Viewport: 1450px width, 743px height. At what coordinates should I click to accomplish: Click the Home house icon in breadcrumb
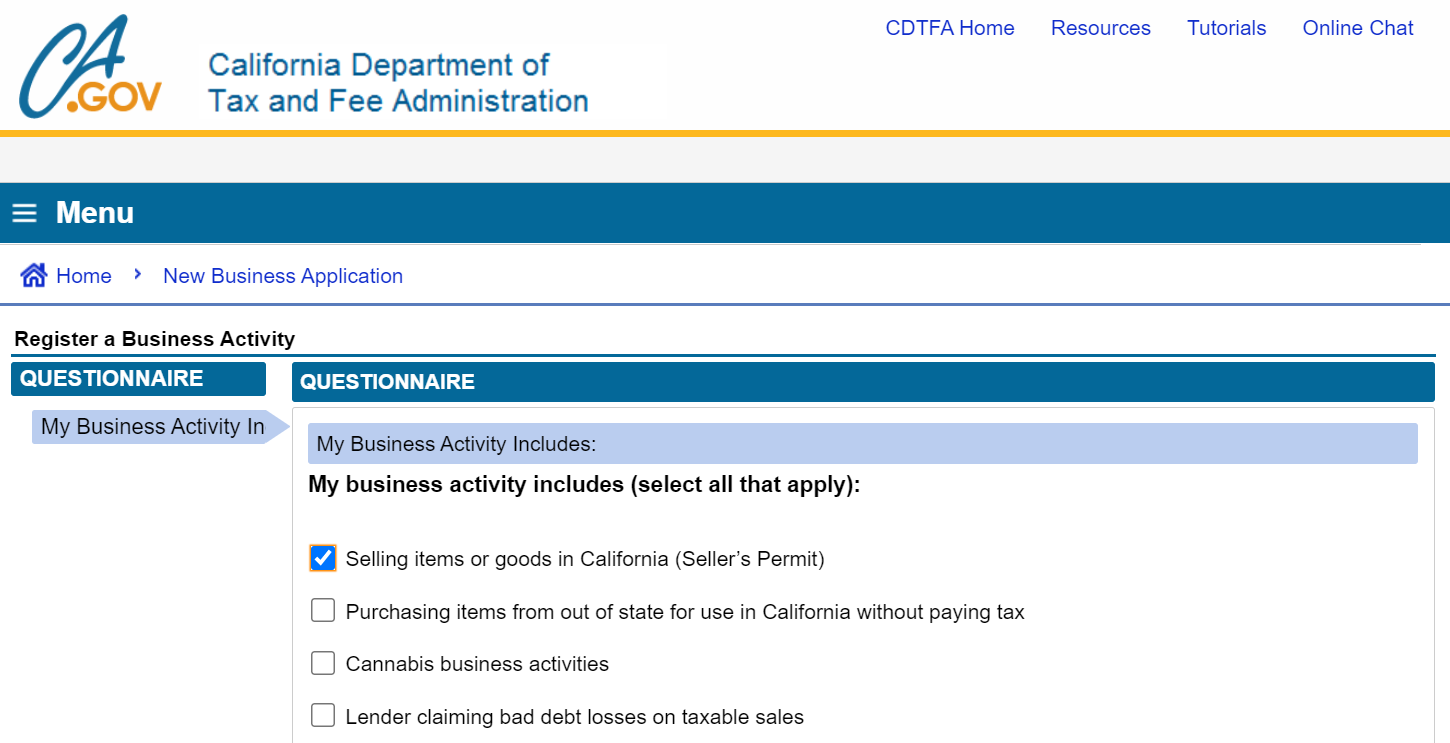pos(33,275)
